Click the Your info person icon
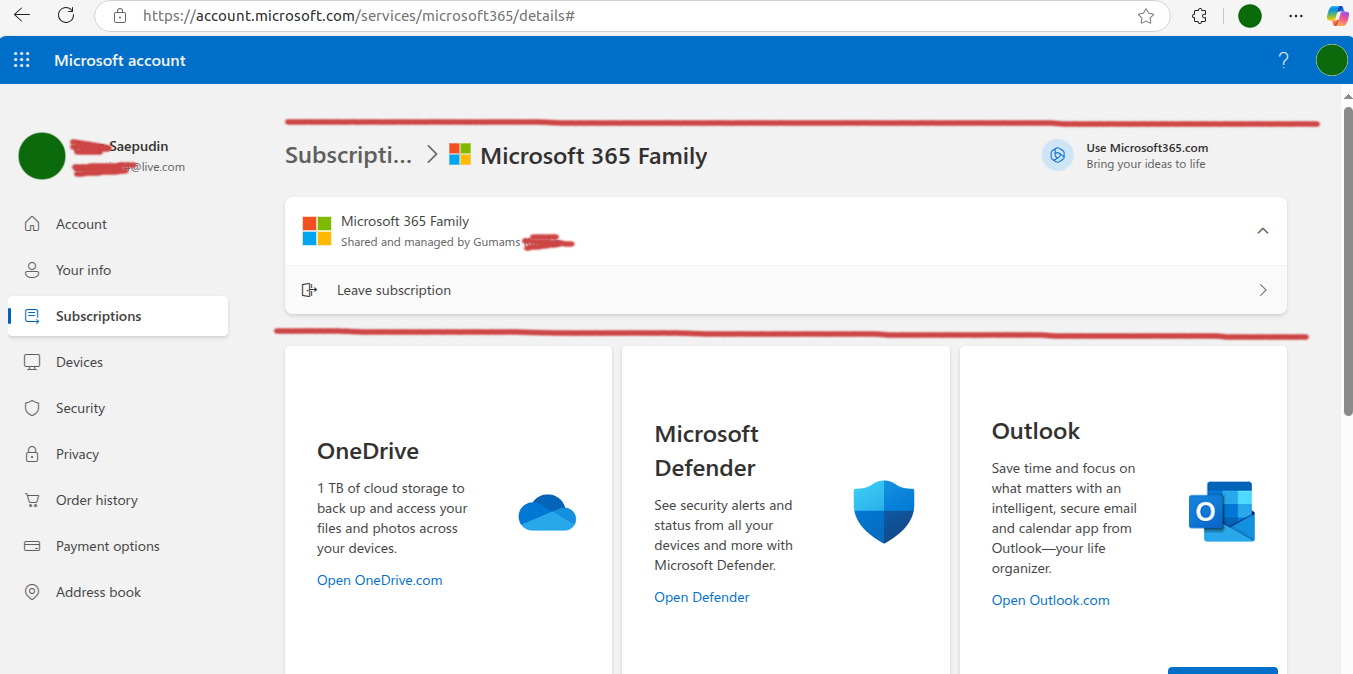The image size is (1353, 674). pyautogui.click(x=32, y=270)
